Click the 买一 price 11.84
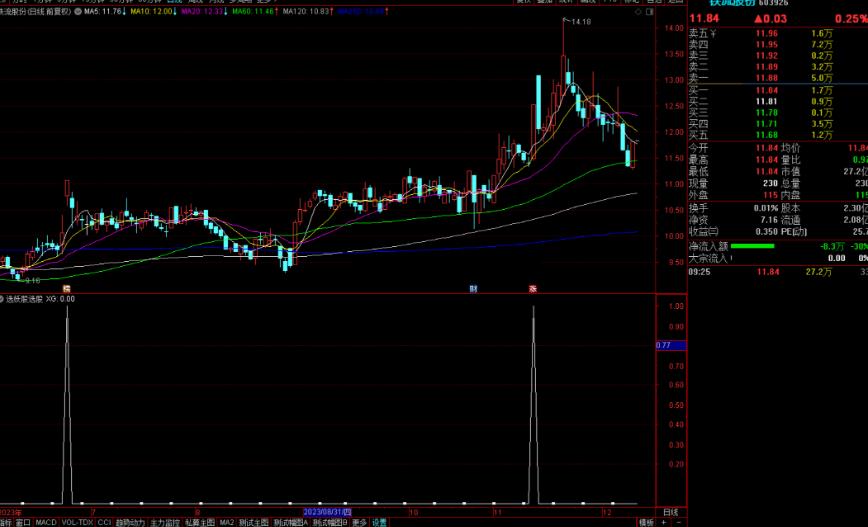 (767, 90)
